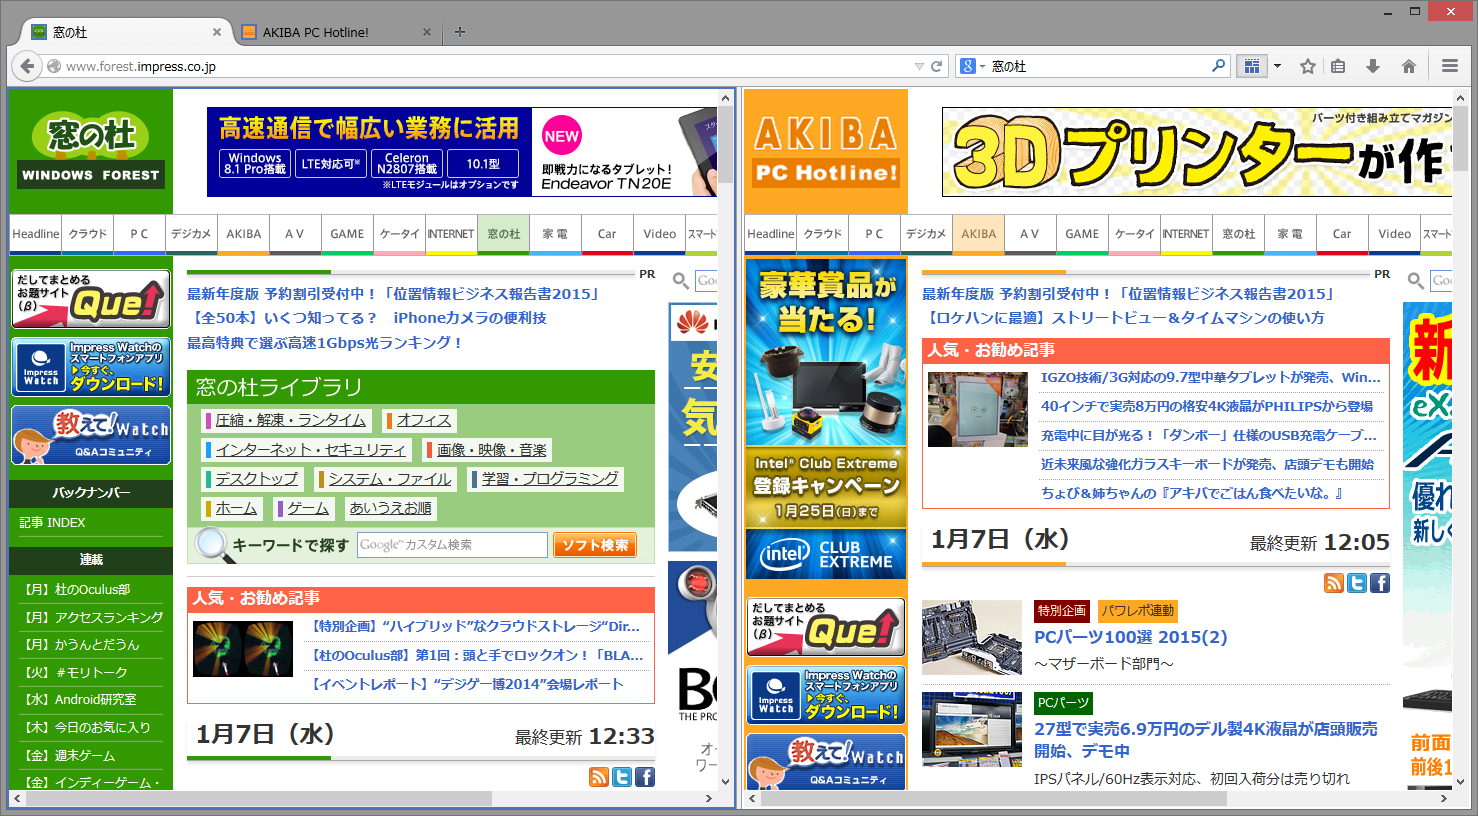Click the Oculus article thumbnail in 窓の杜 pane
Image resolution: width=1478 pixels, height=816 pixels.
pyautogui.click(x=243, y=649)
